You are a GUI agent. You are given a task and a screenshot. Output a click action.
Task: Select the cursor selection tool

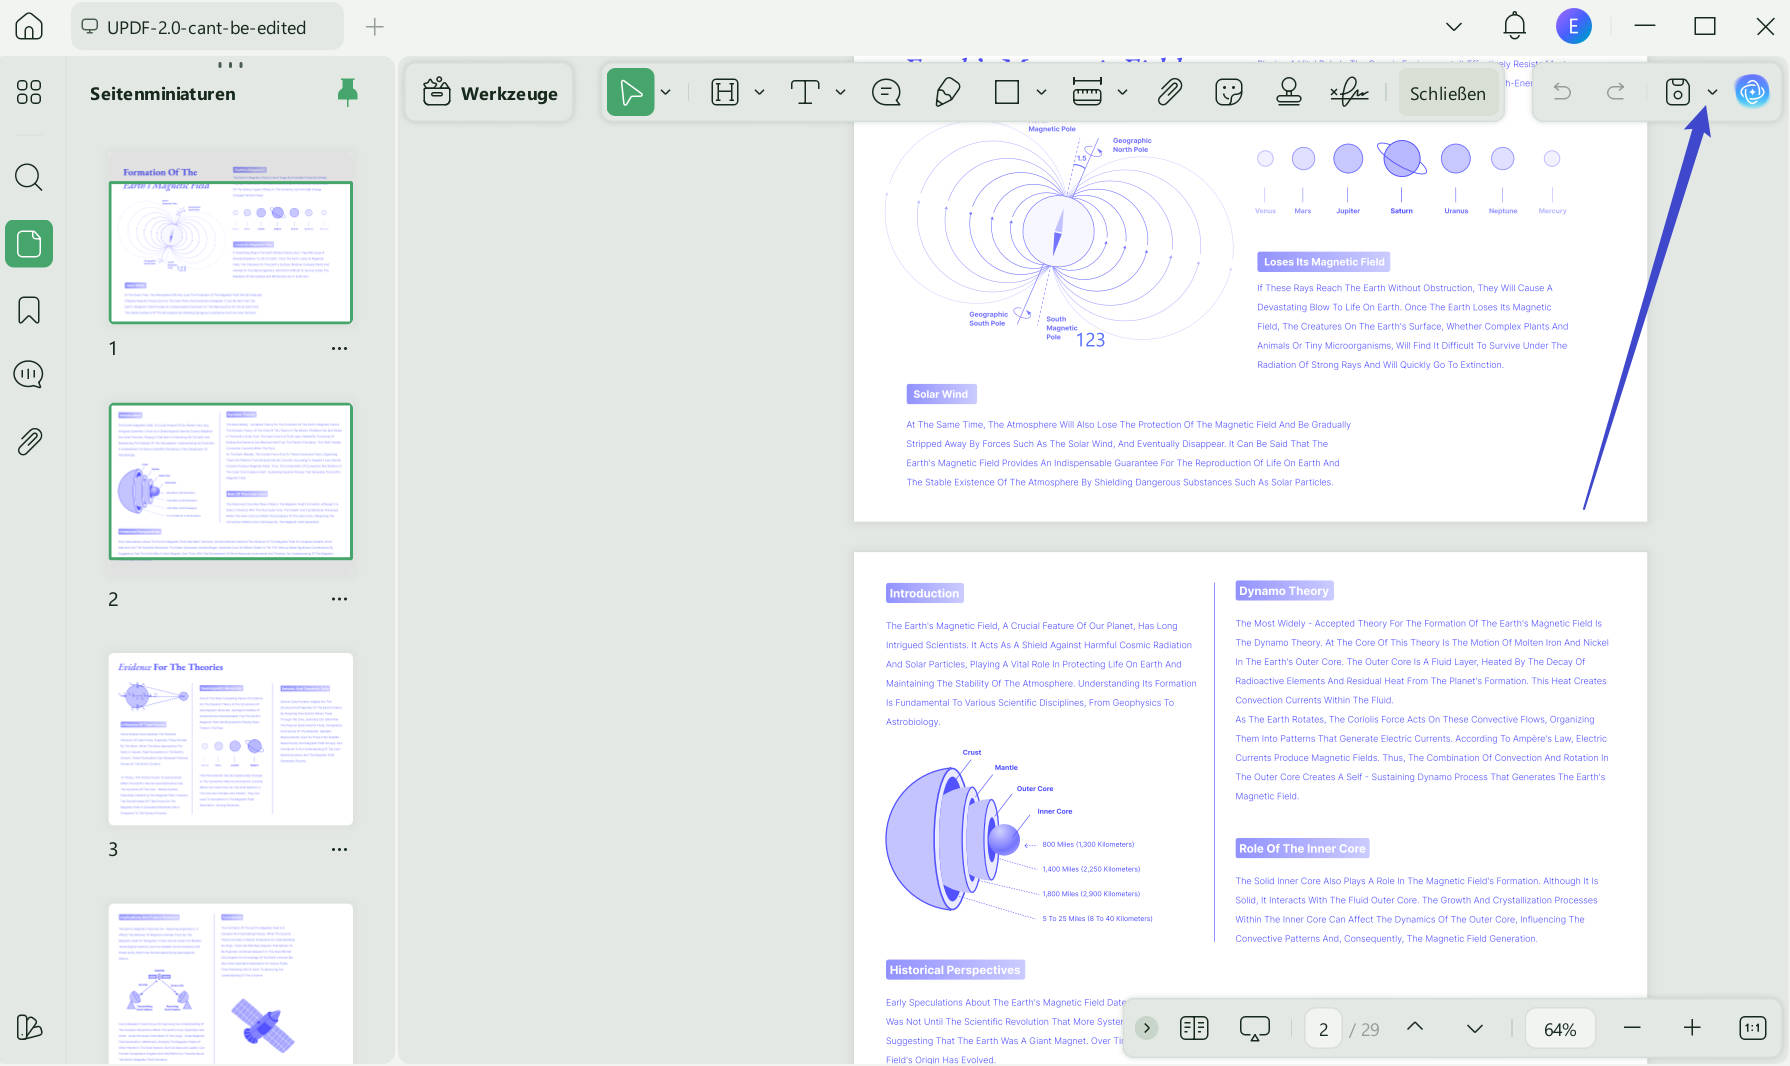[x=630, y=93]
